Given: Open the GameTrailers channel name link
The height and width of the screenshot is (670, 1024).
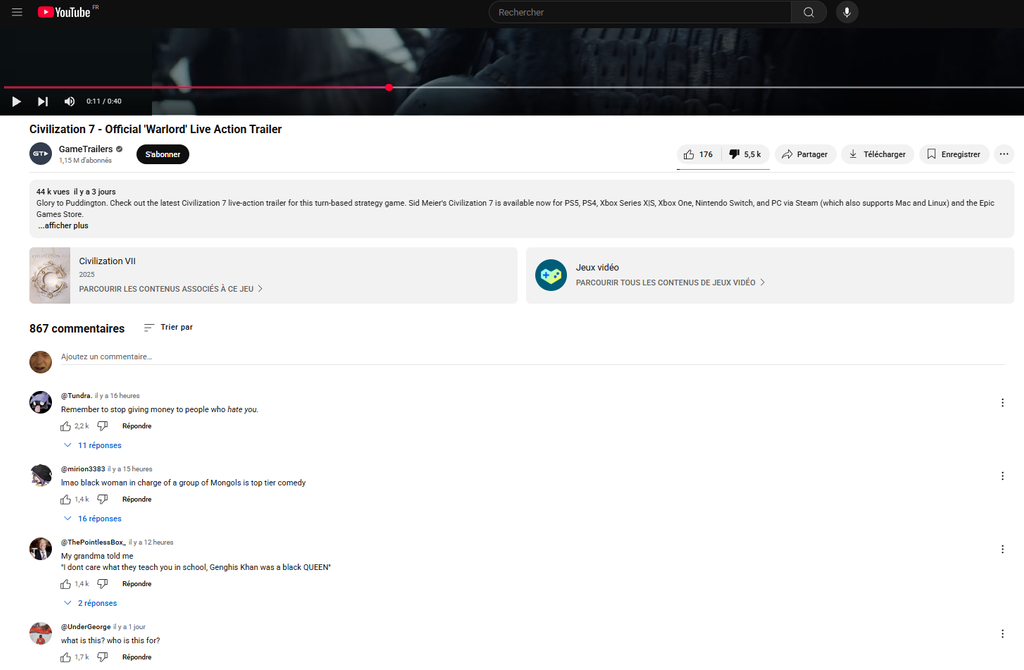Looking at the screenshot, I should [86, 149].
